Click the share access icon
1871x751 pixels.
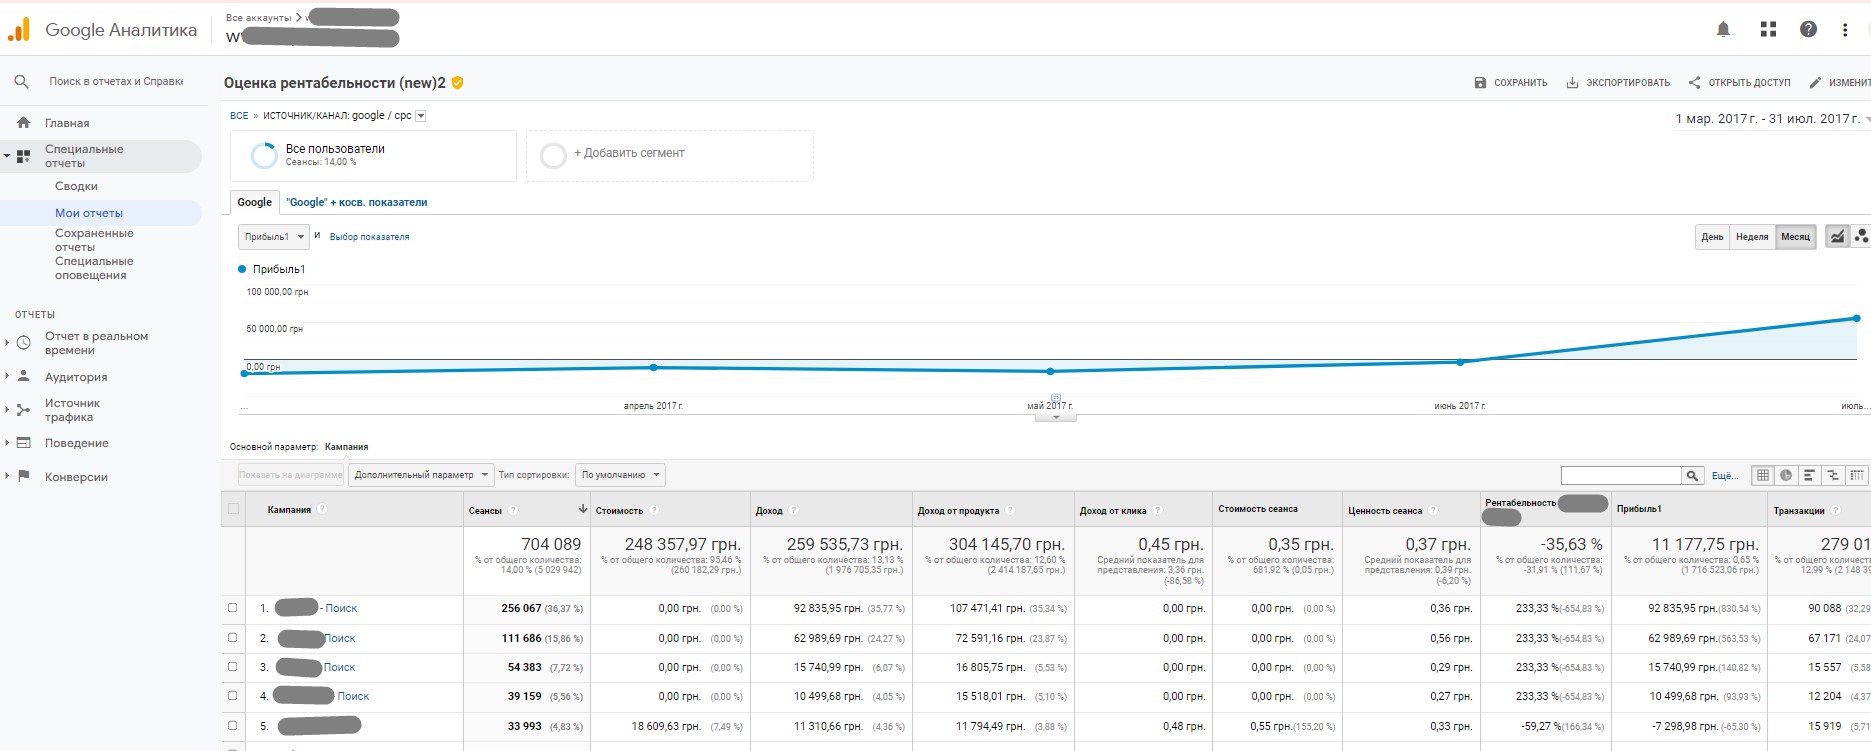coord(1694,83)
